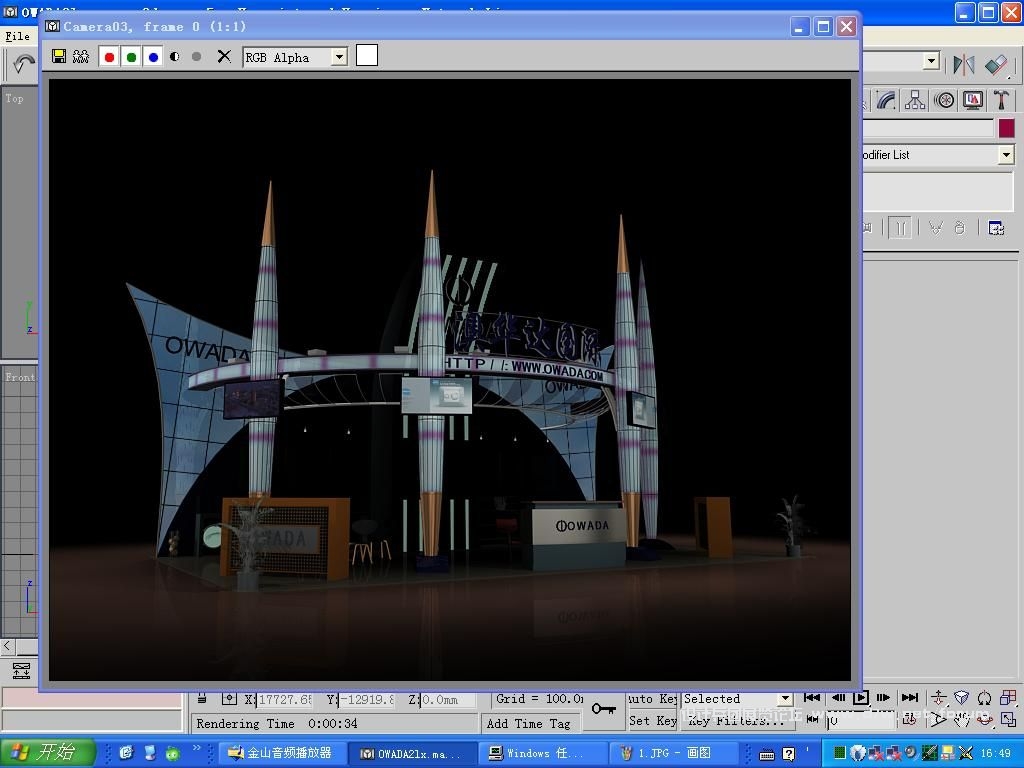
Task: Select the Align tool icon
Action: [997, 64]
